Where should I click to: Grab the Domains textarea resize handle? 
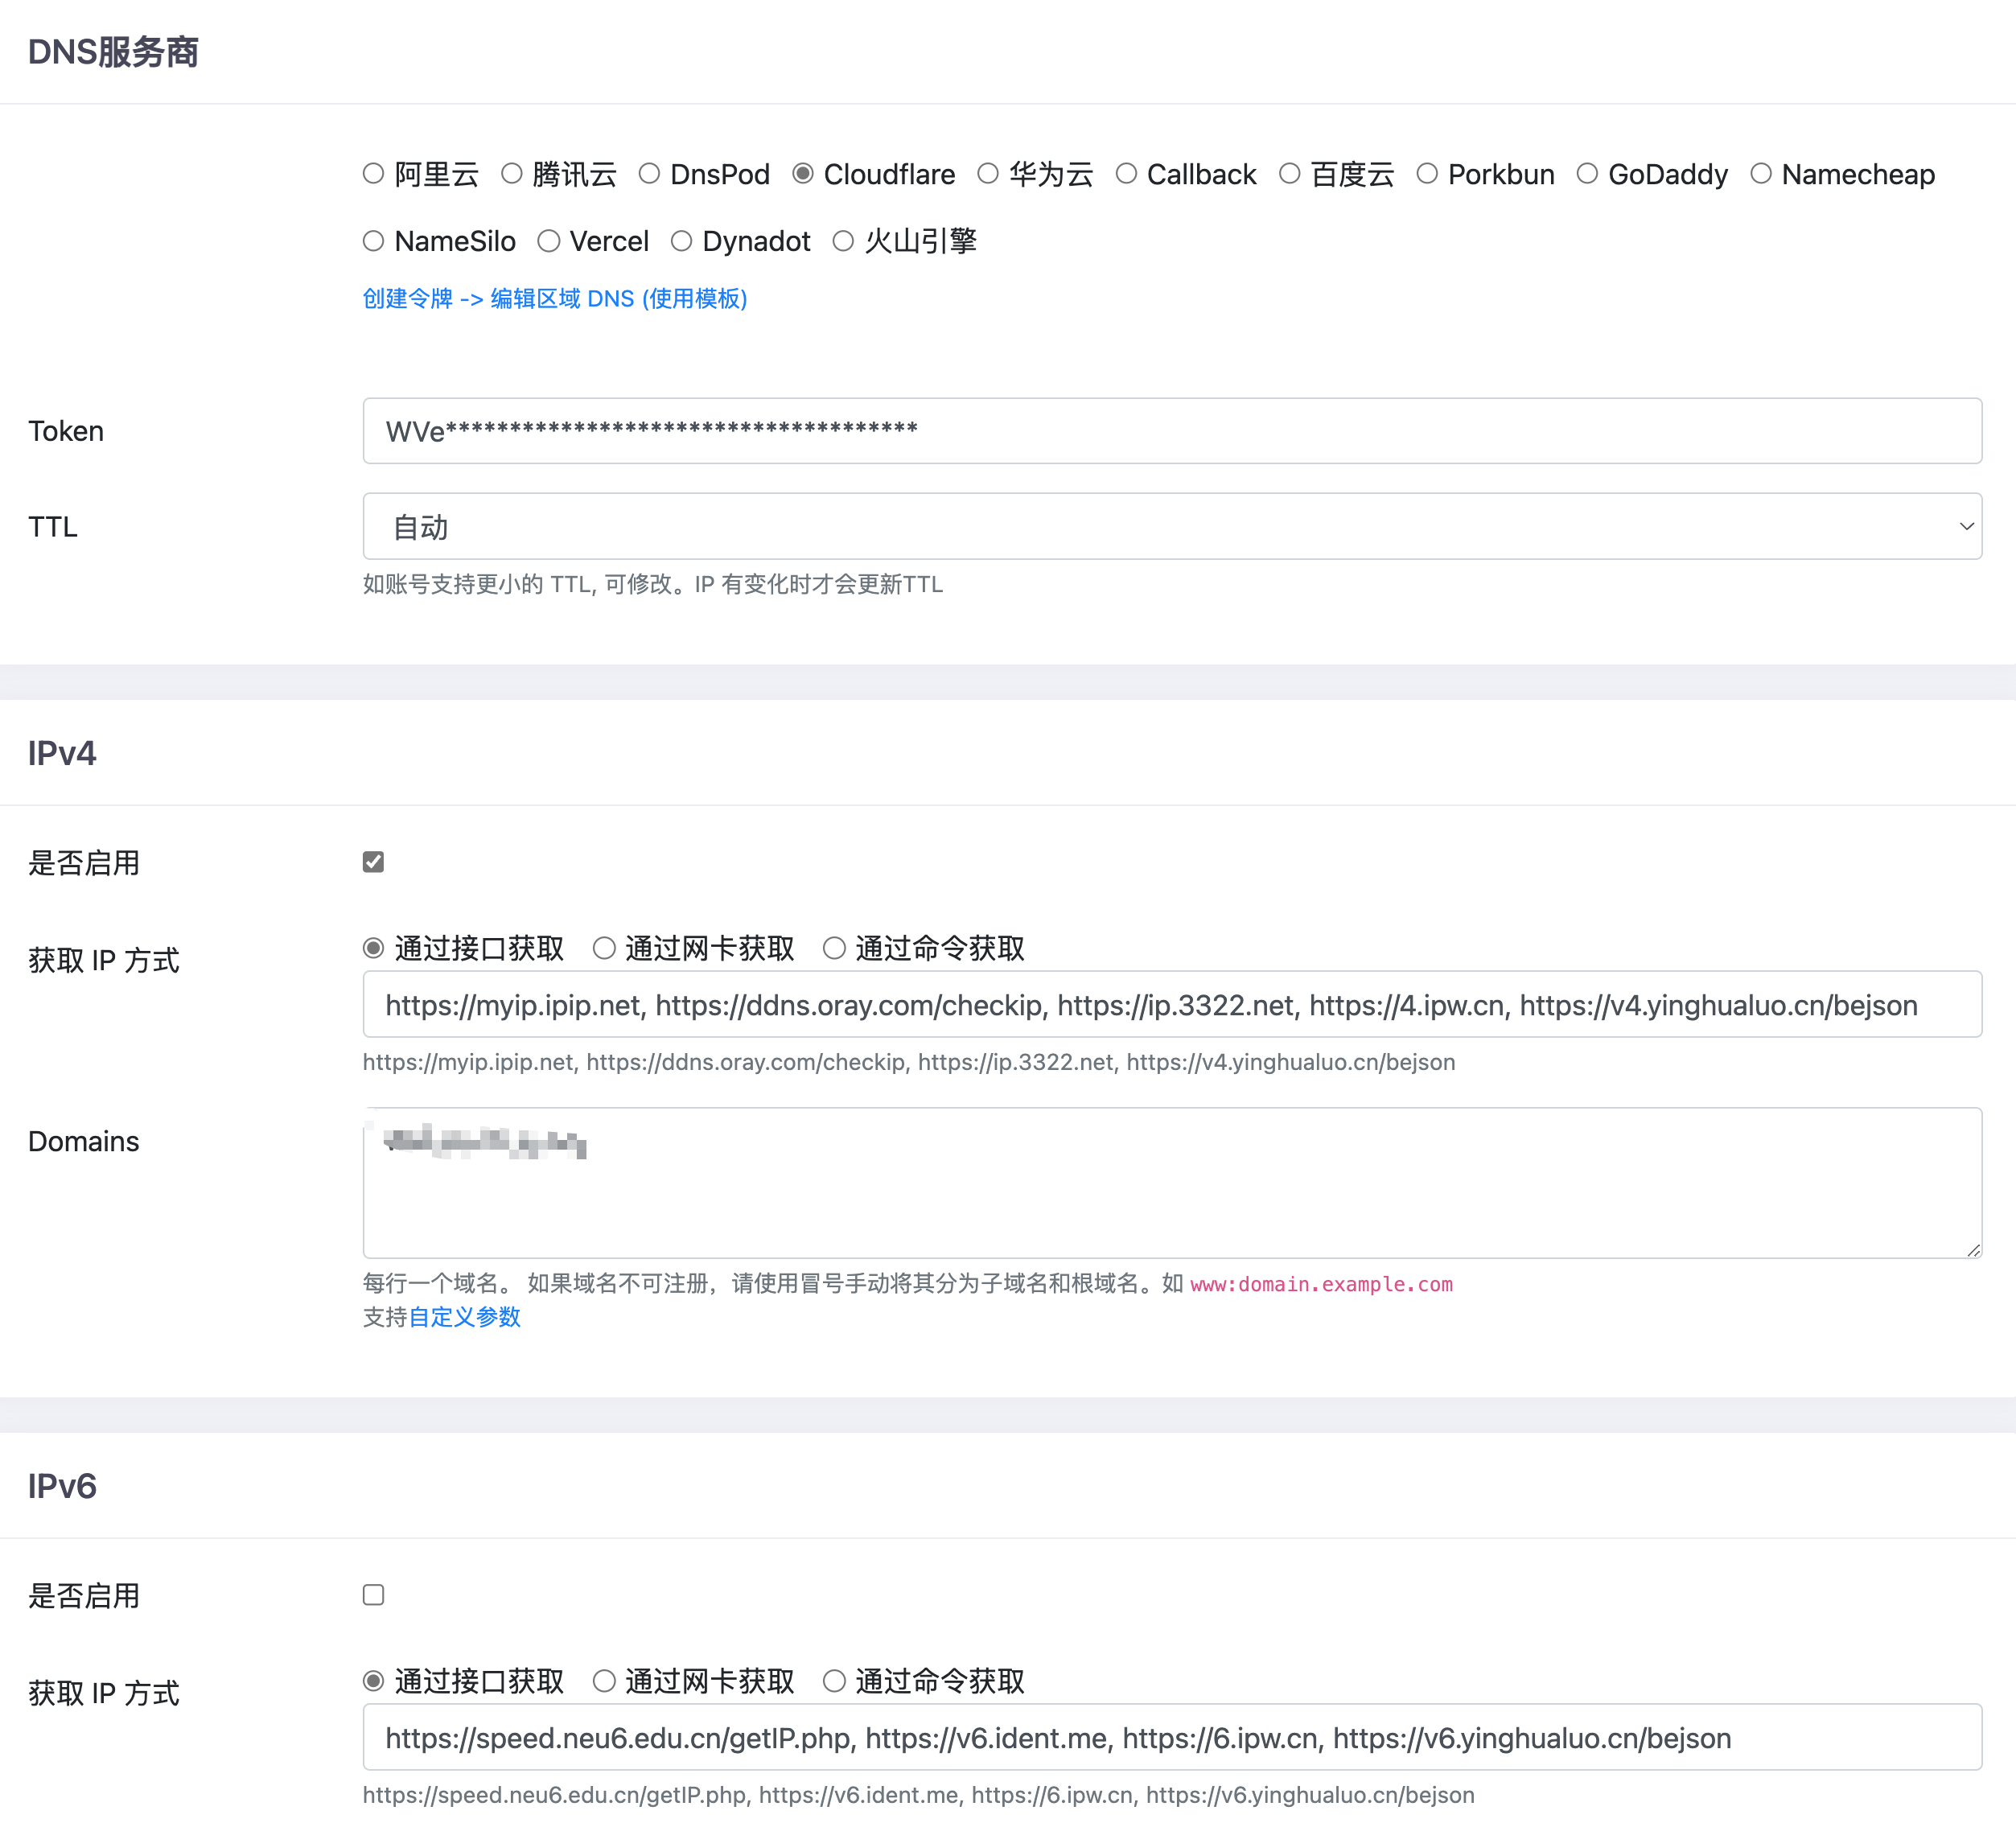(x=1973, y=1250)
